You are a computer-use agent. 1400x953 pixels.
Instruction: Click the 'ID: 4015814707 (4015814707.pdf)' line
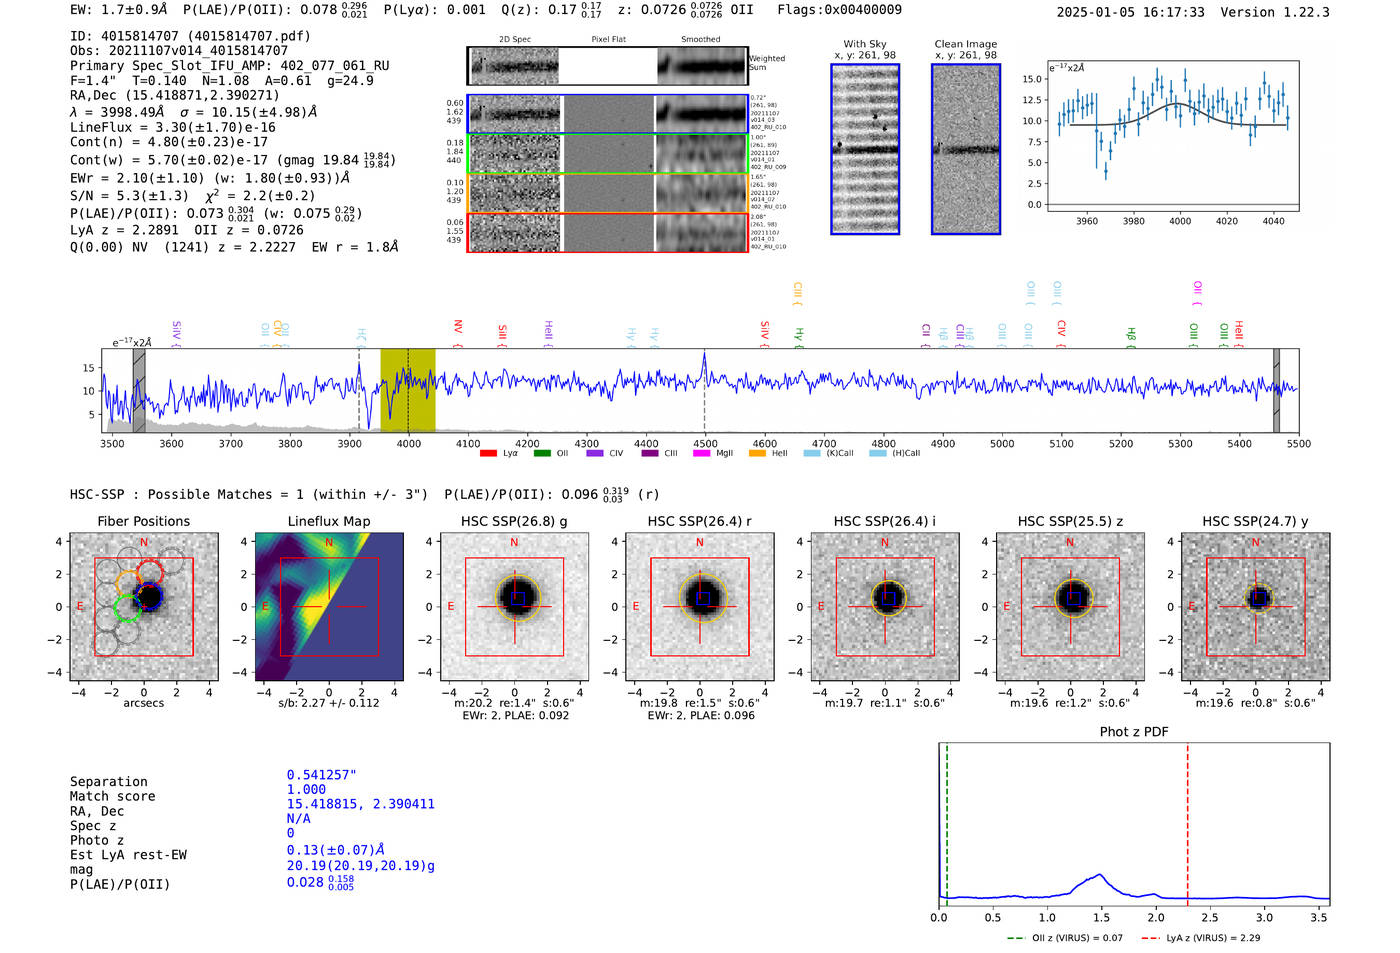[x=190, y=36]
